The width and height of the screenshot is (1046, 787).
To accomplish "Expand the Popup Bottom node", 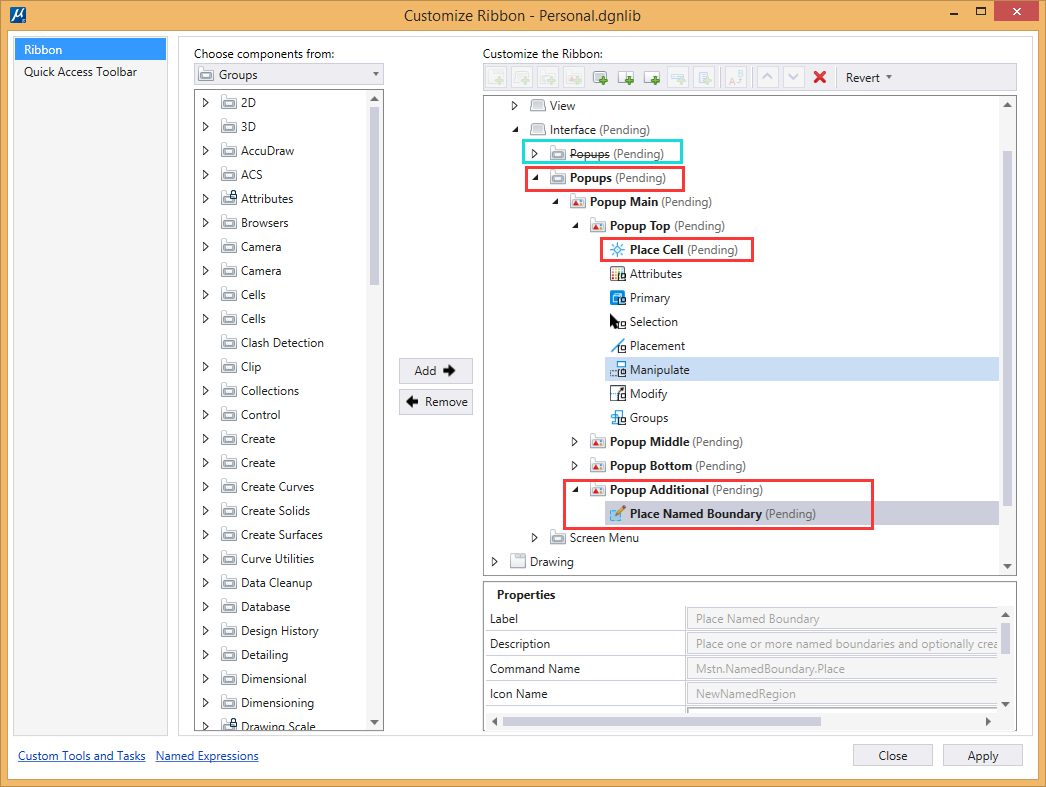I will (574, 466).
